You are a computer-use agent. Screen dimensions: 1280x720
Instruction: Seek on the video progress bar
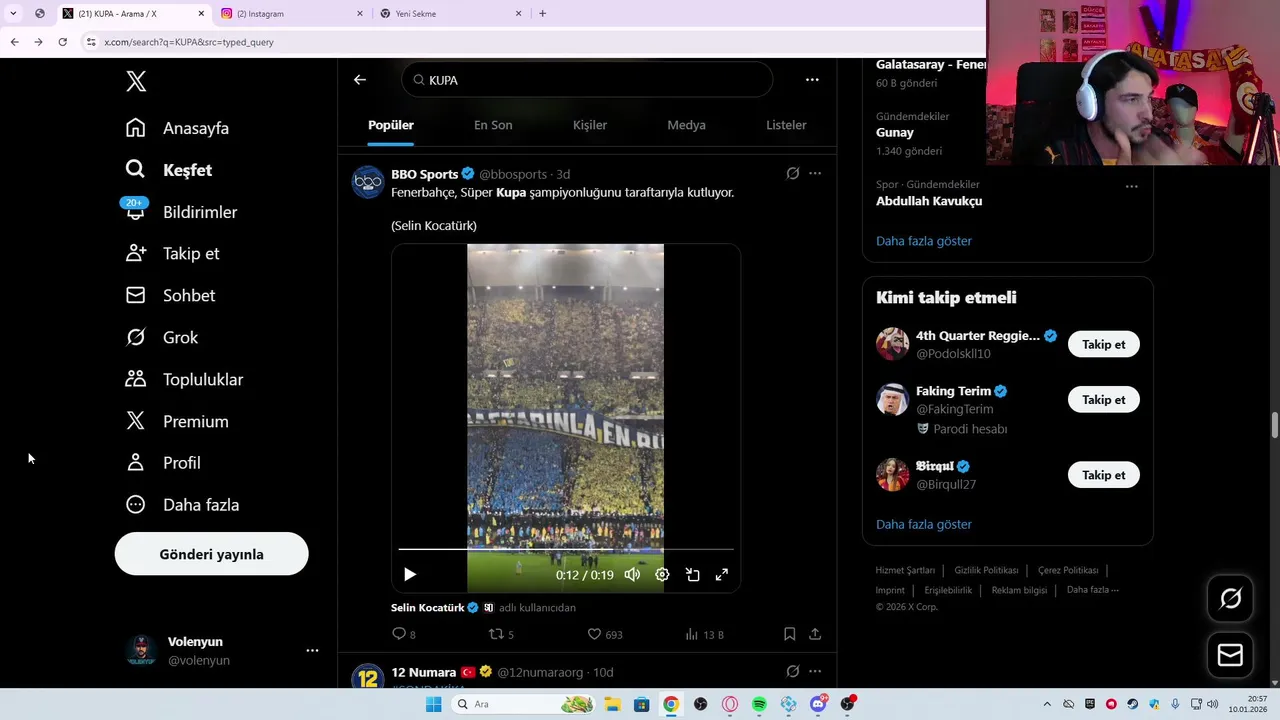[x=566, y=549]
